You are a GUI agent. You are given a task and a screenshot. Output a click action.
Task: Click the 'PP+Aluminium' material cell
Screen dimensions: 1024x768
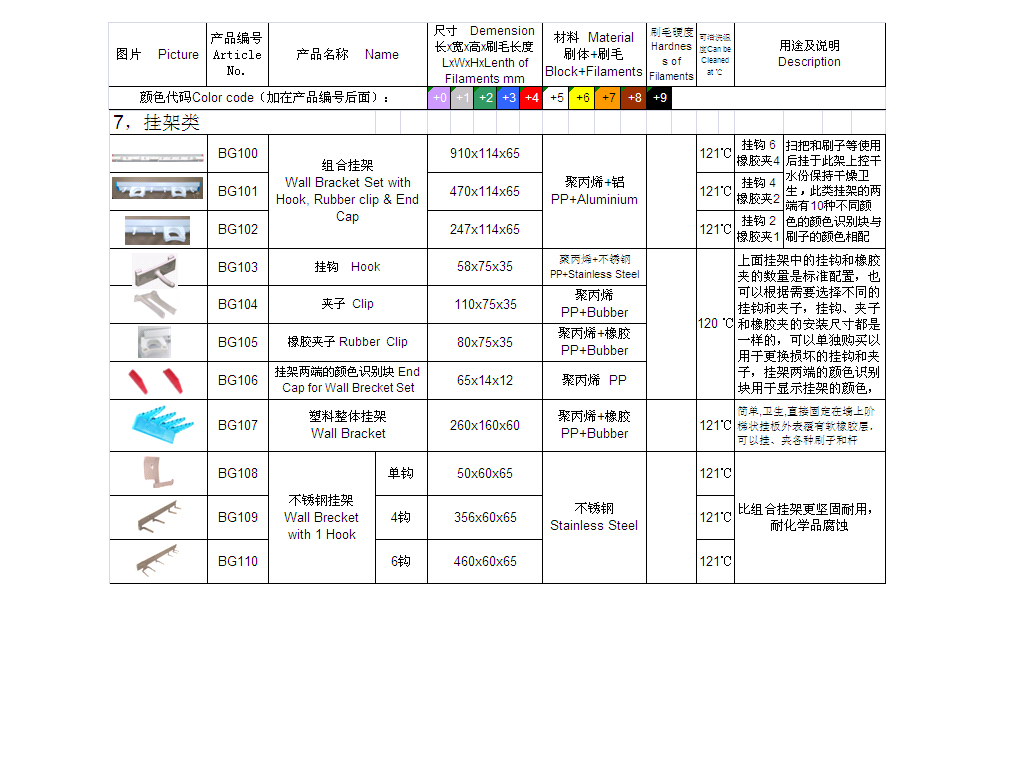click(594, 191)
